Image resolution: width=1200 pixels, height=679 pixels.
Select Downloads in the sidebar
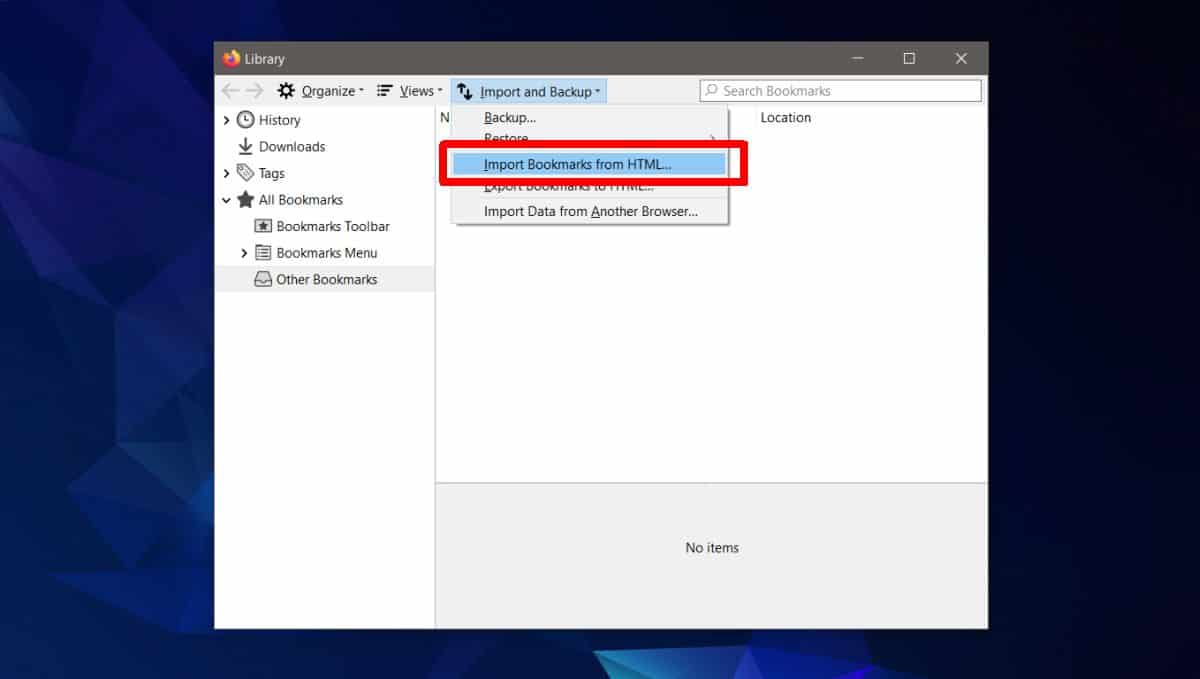click(x=292, y=146)
